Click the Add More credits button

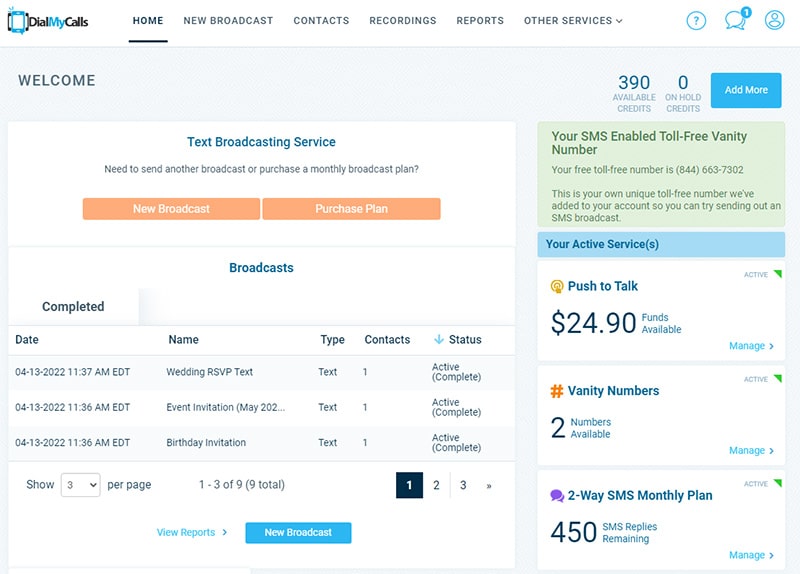pos(746,90)
